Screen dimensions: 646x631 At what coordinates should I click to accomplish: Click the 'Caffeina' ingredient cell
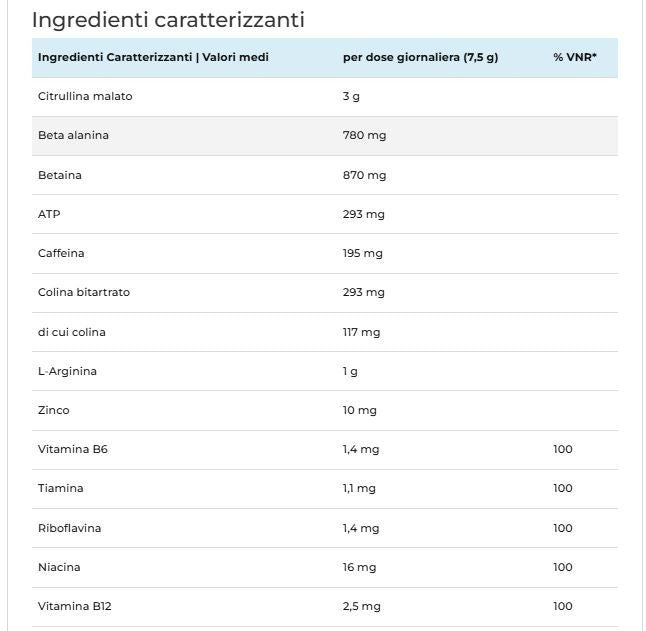[x=61, y=253]
